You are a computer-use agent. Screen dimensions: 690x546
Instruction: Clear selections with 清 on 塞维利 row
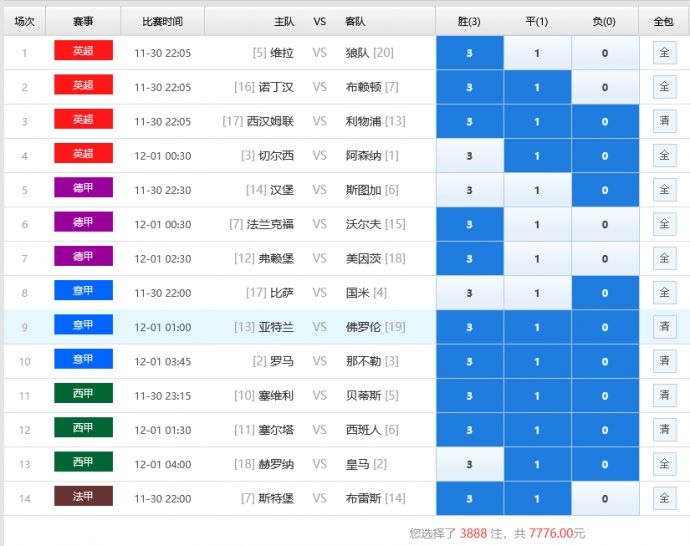tap(664, 395)
